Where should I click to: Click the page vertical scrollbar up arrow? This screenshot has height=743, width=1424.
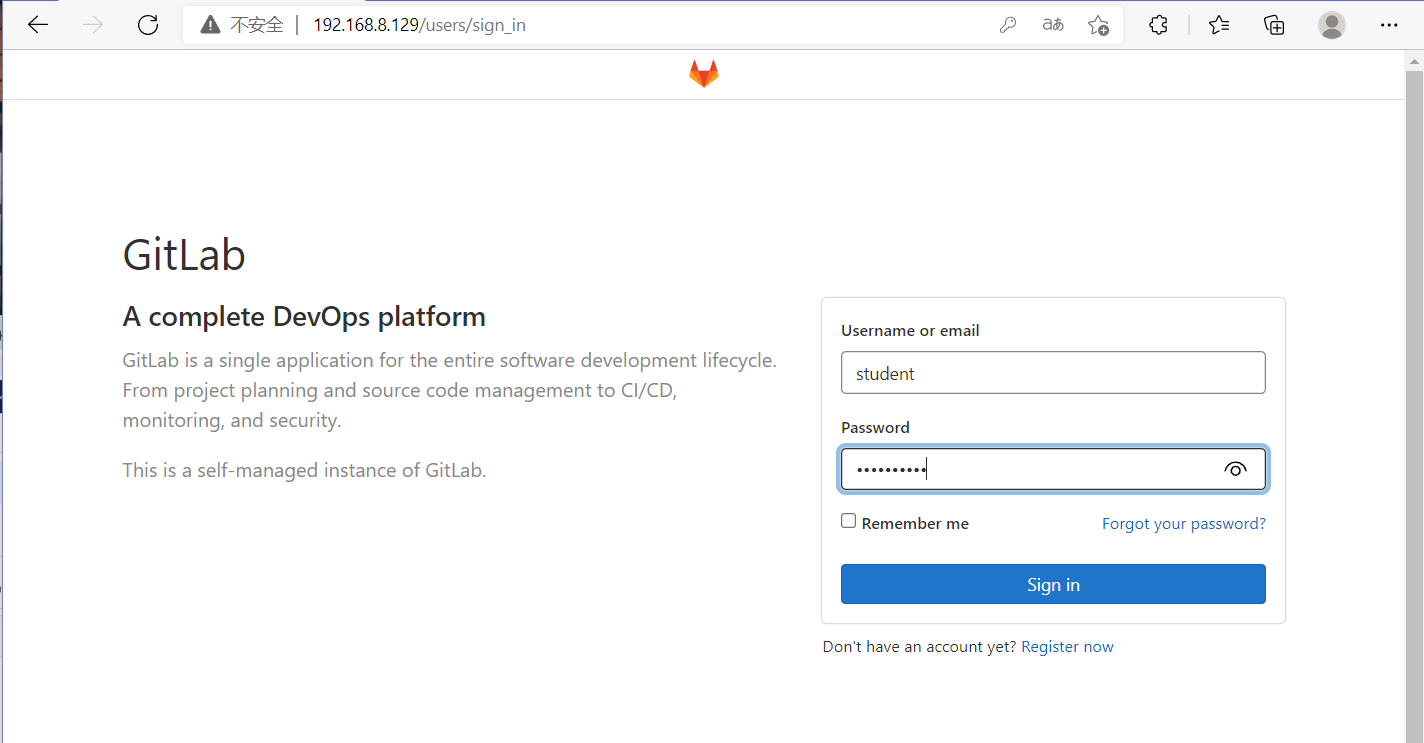click(1414, 60)
